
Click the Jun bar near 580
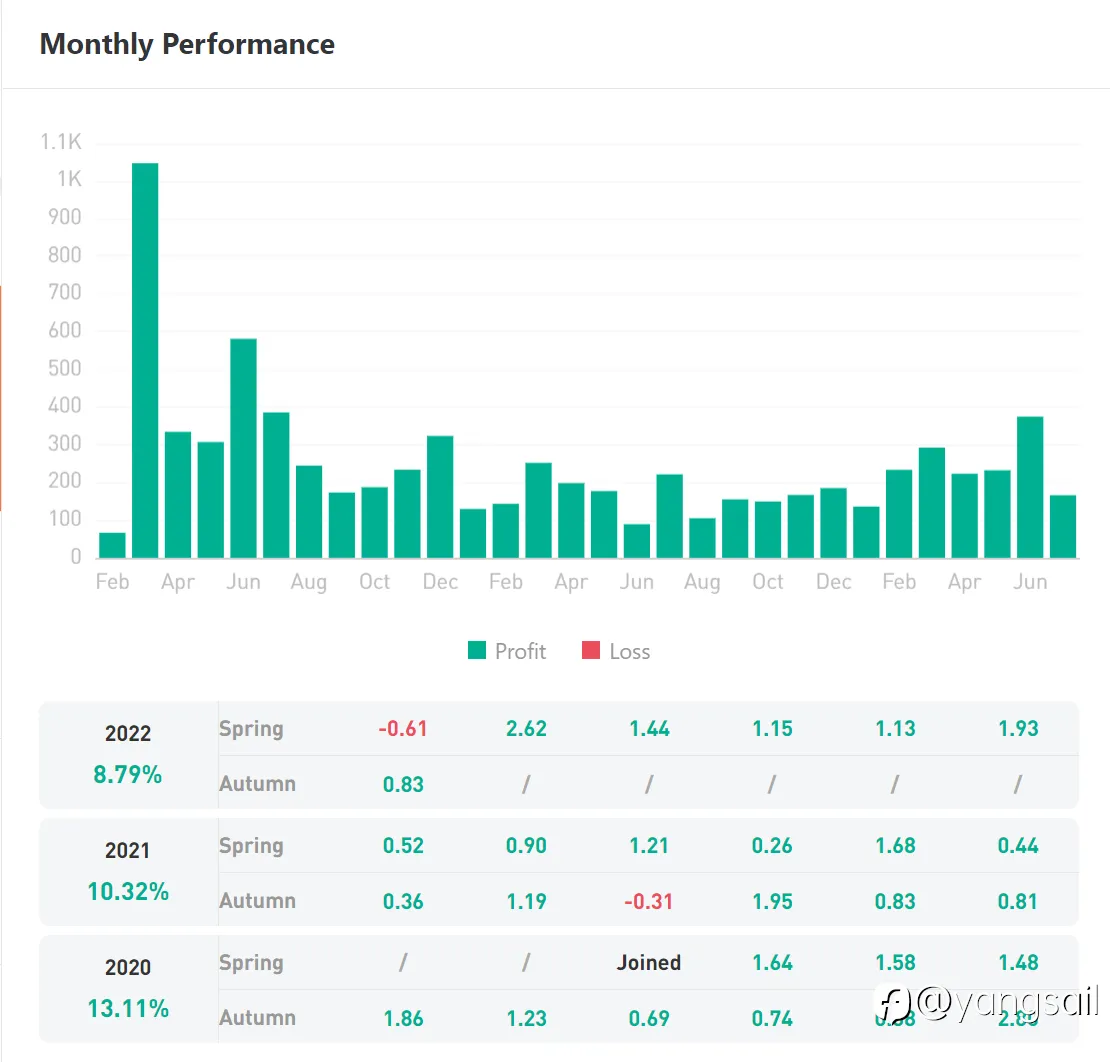[x=243, y=448]
